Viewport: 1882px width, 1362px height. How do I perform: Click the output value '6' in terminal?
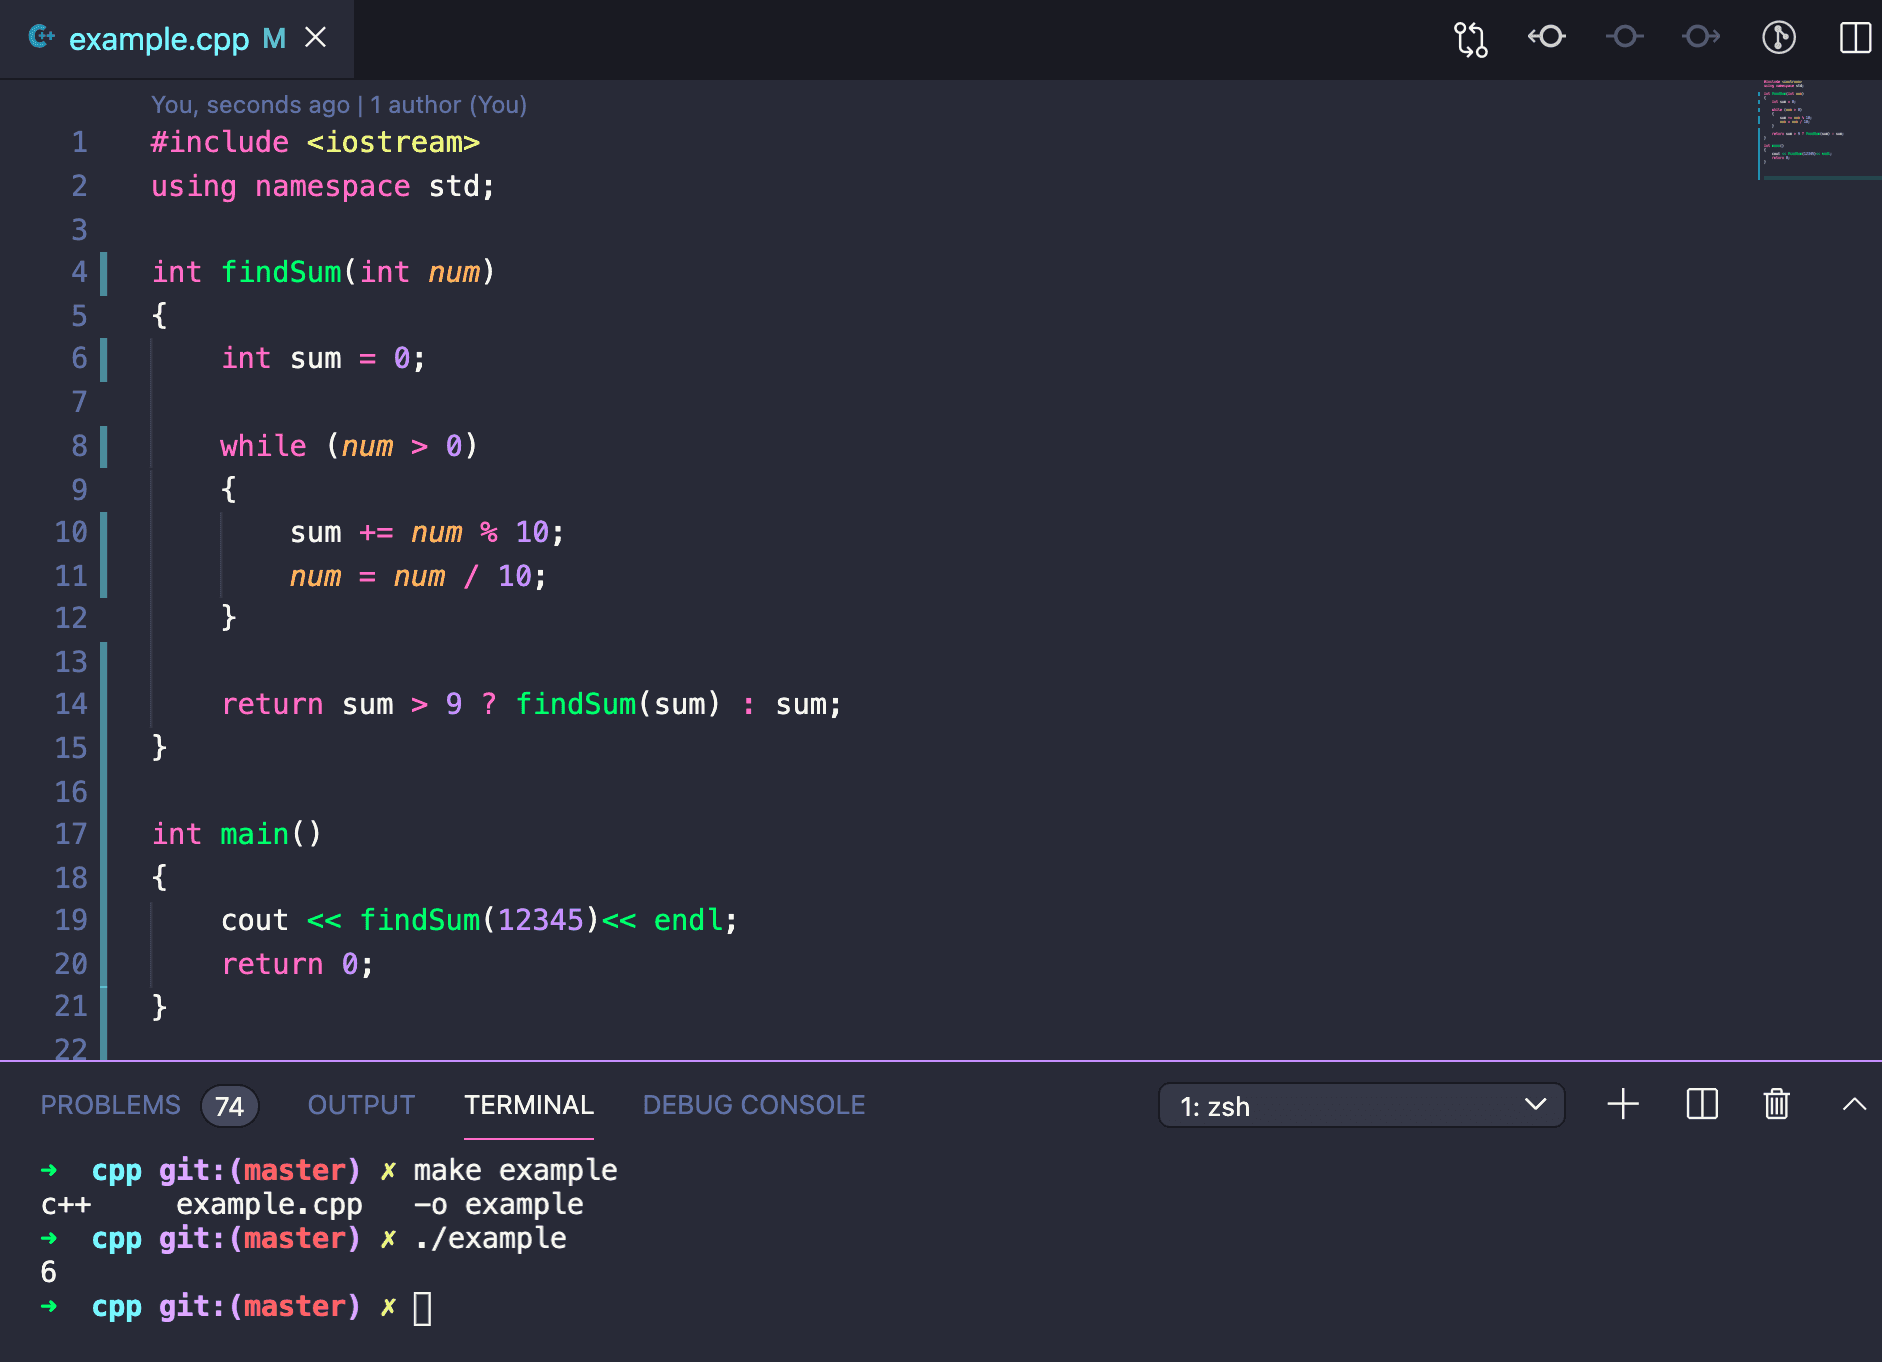point(48,1272)
